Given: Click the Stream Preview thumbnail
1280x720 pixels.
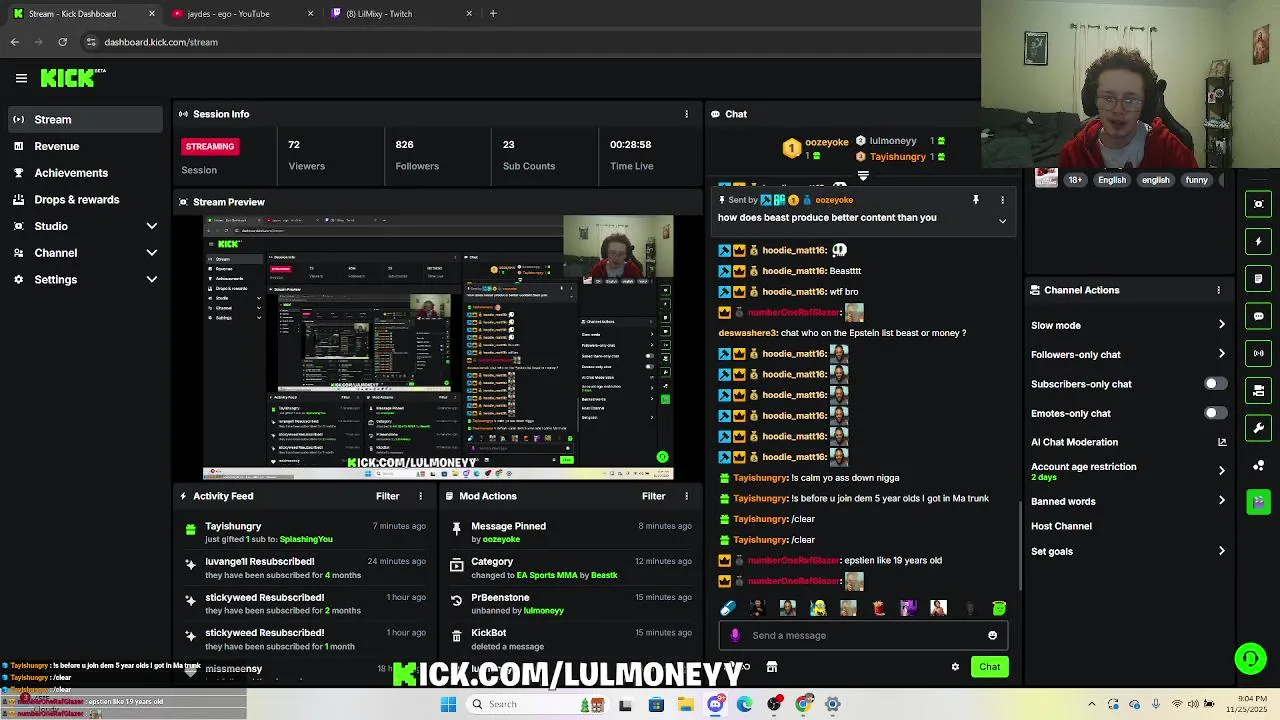Looking at the screenshot, I should click(438, 348).
